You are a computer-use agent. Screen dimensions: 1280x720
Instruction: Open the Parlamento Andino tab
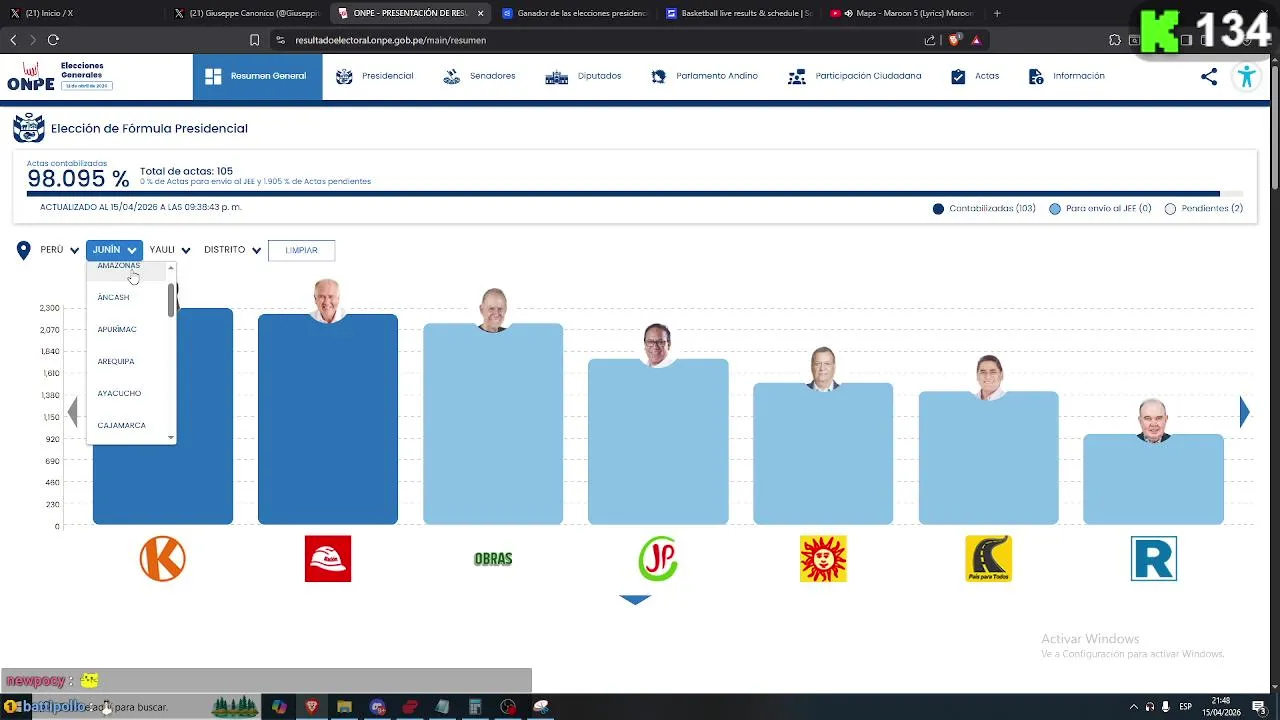(704, 76)
